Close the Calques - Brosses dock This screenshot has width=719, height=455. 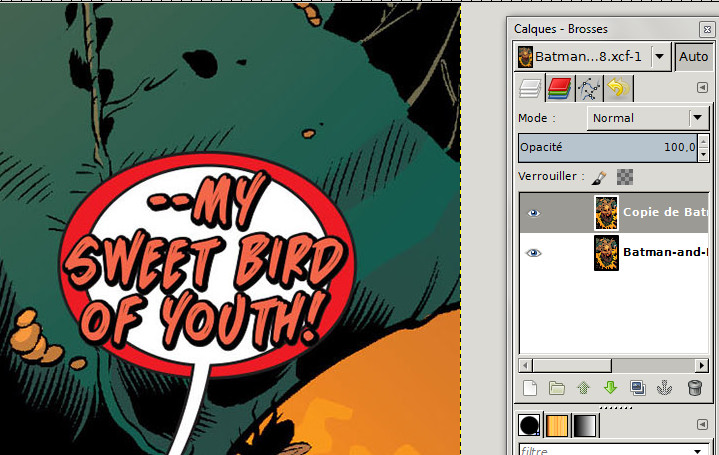707,29
